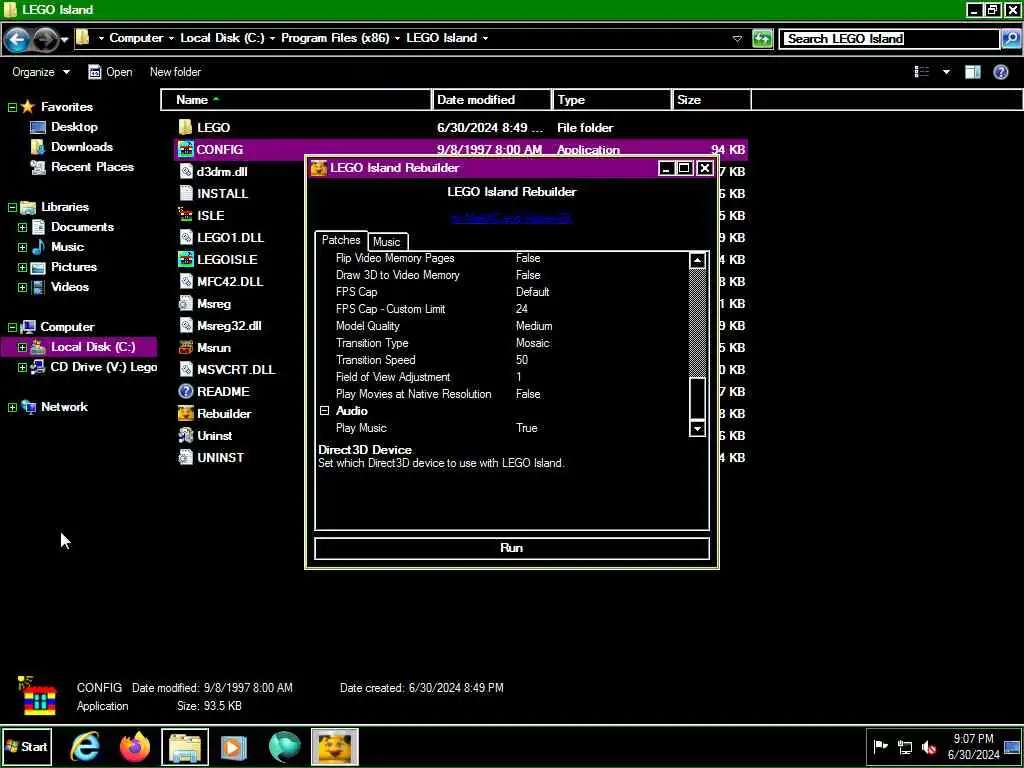This screenshot has width=1024, height=768.
Task: Sort file list by Date modified column
Action: click(492, 100)
